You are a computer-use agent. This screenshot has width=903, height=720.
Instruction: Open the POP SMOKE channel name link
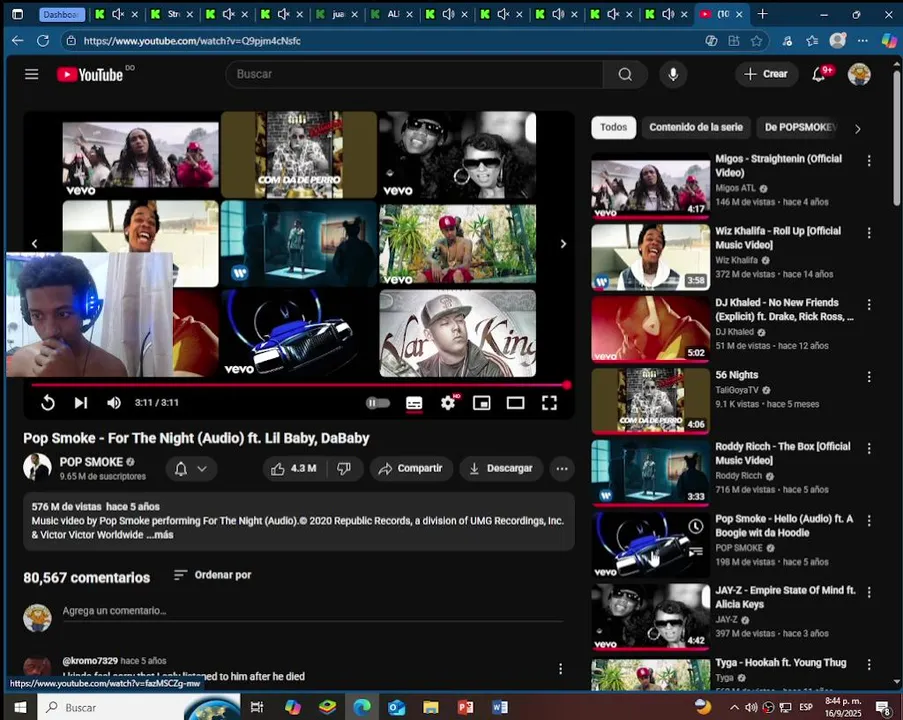(91, 462)
